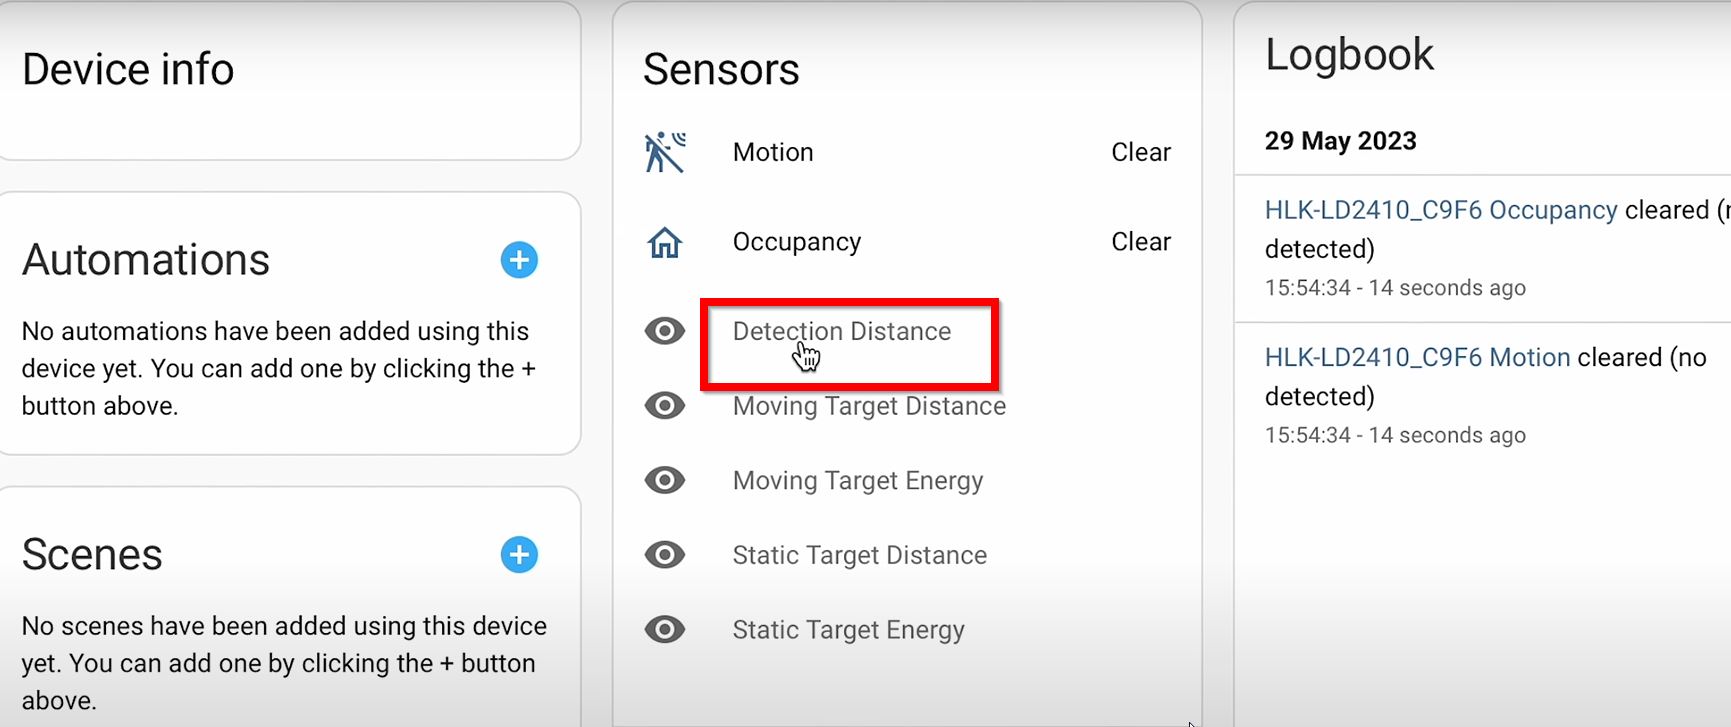1731x727 pixels.
Task: Open the Motion sensor entity row
Action: pyautogui.click(x=907, y=152)
